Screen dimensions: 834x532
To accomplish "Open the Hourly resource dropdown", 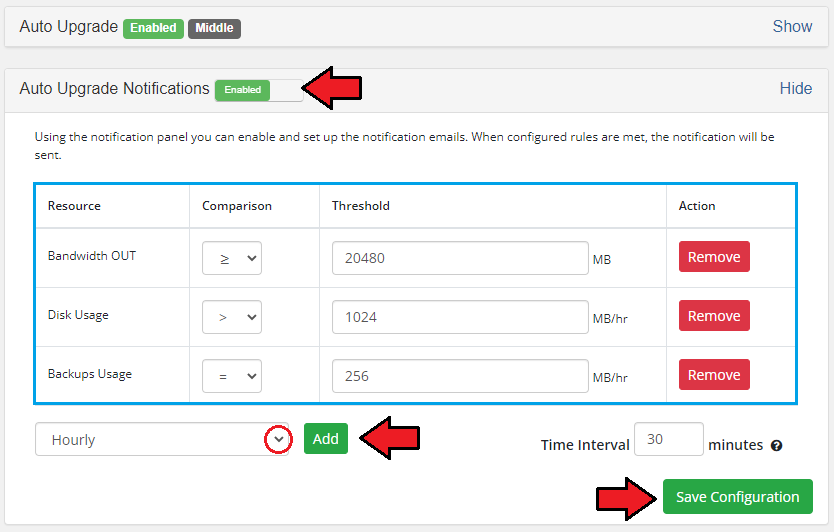I will 162,439.
